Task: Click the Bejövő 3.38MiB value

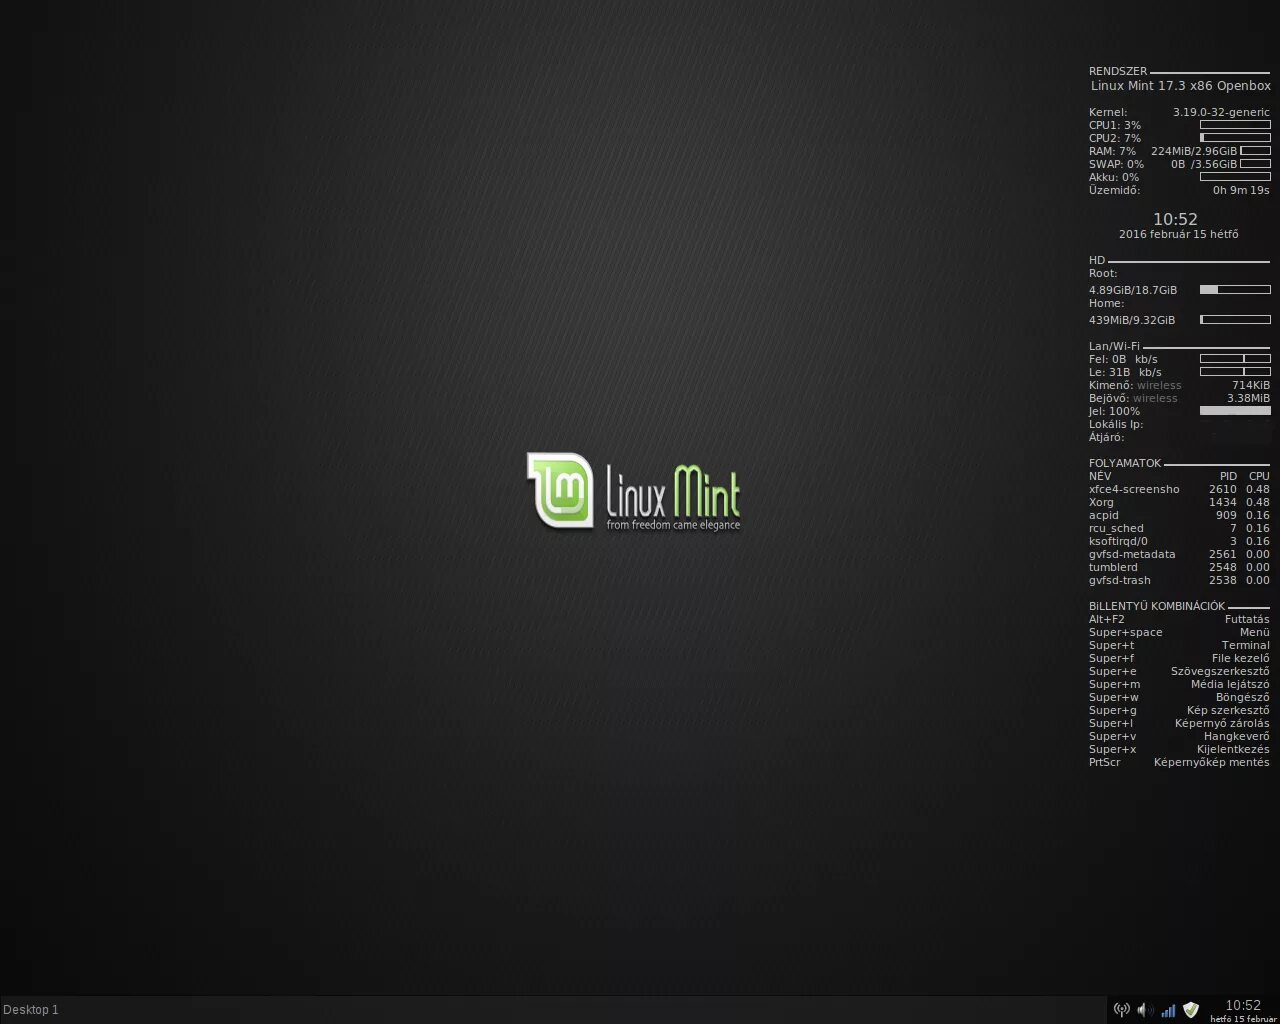Action: [1248, 398]
